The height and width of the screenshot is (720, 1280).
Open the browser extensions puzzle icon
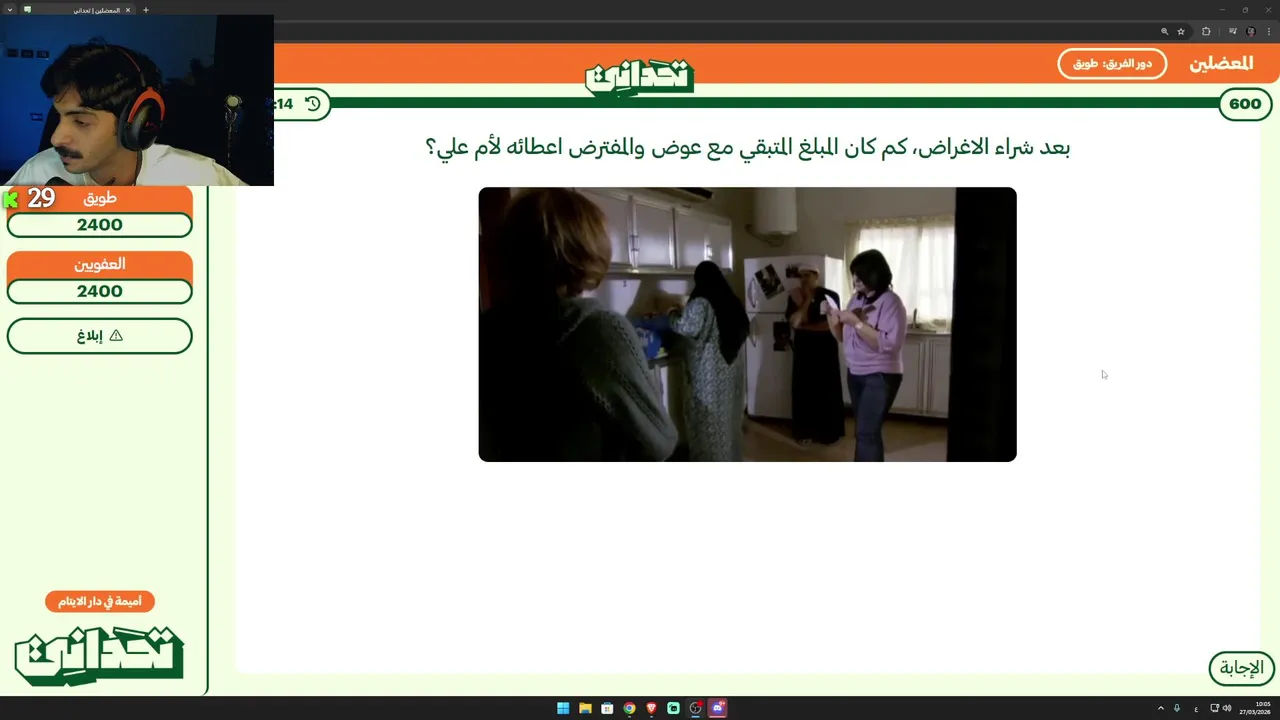click(1206, 32)
